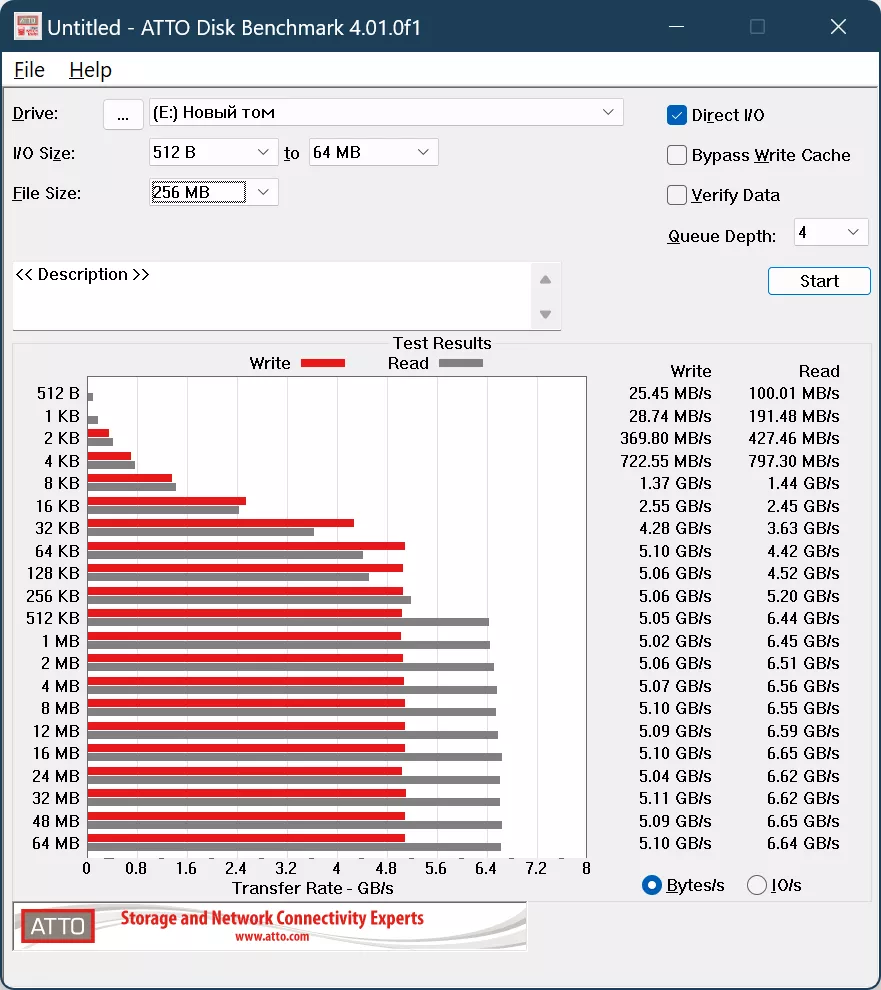Click the 512 B write value 25.45 MB/s
This screenshot has width=881, height=990.
(x=670, y=393)
